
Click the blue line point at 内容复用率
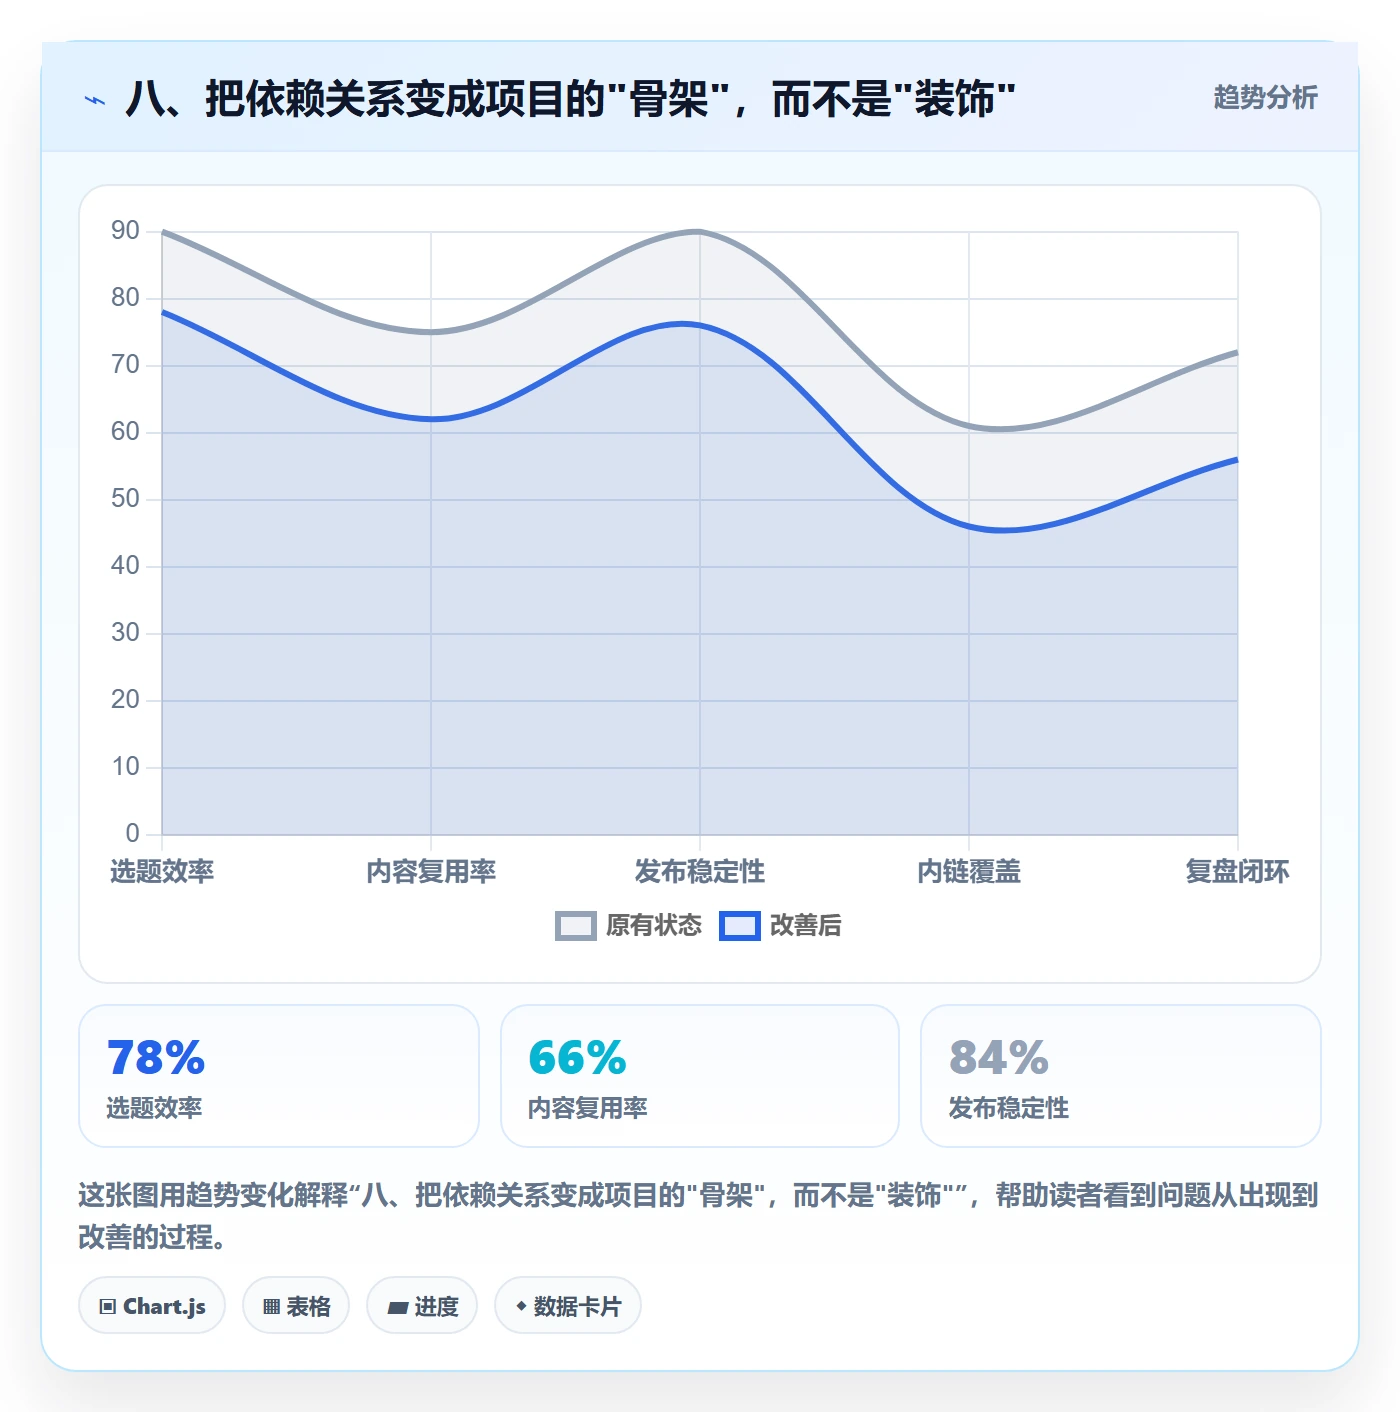pyautogui.click(x=431, y=419)
